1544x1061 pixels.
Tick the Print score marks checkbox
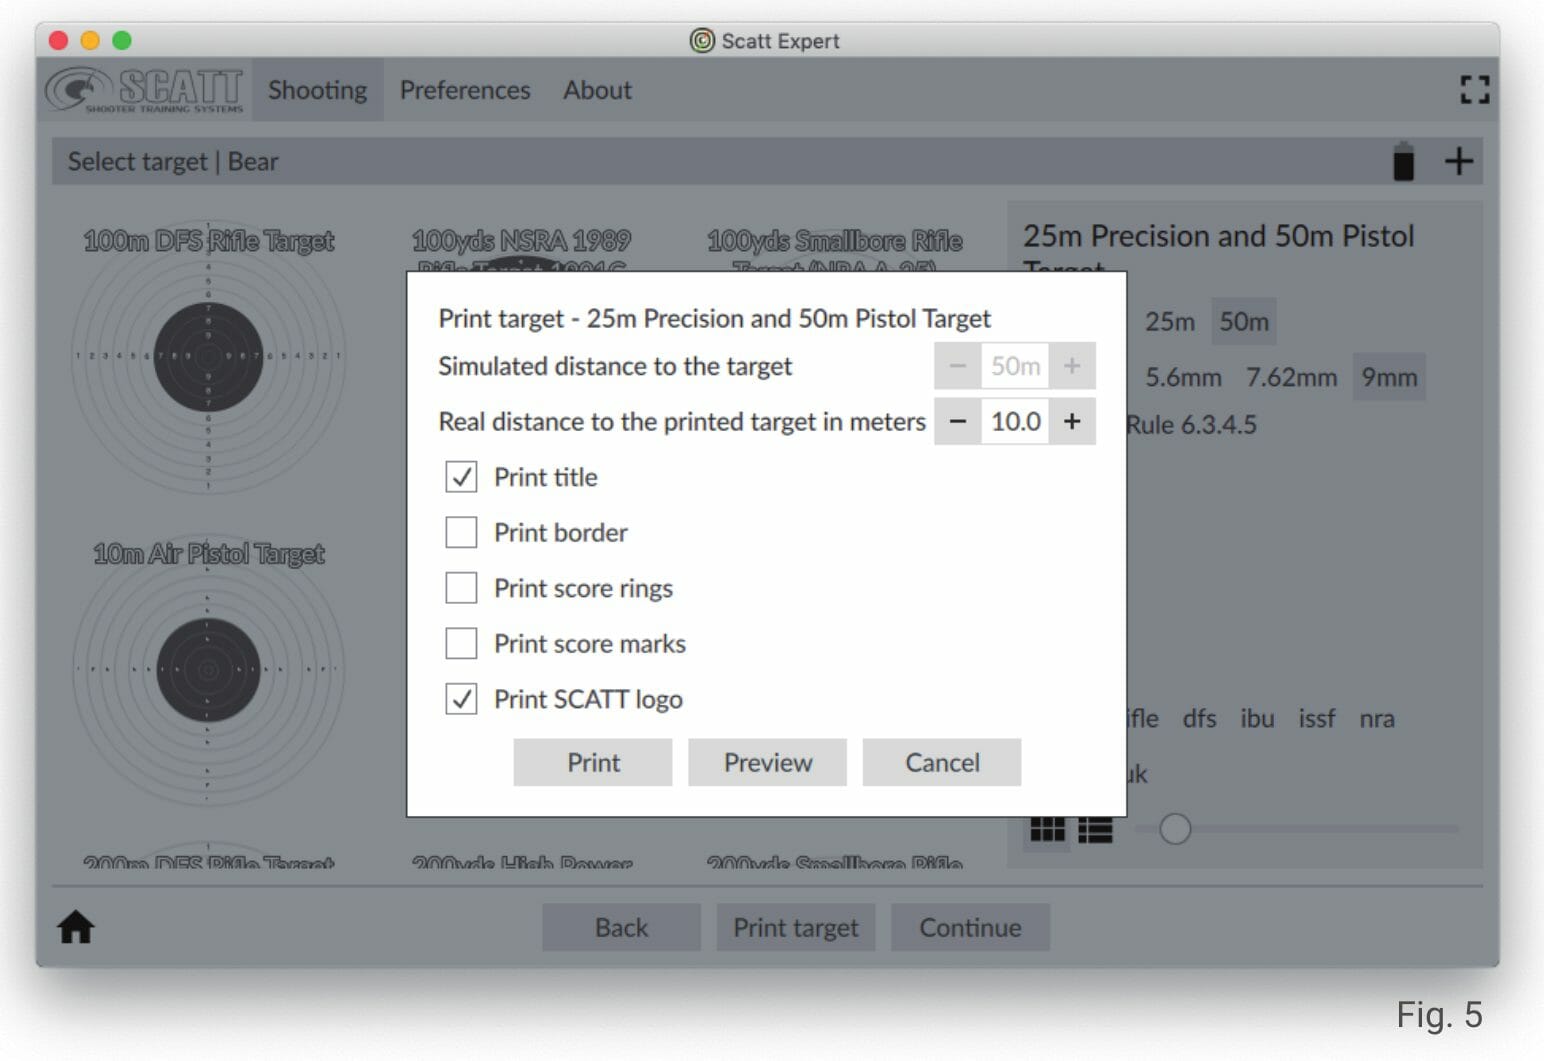click(461, 643)
